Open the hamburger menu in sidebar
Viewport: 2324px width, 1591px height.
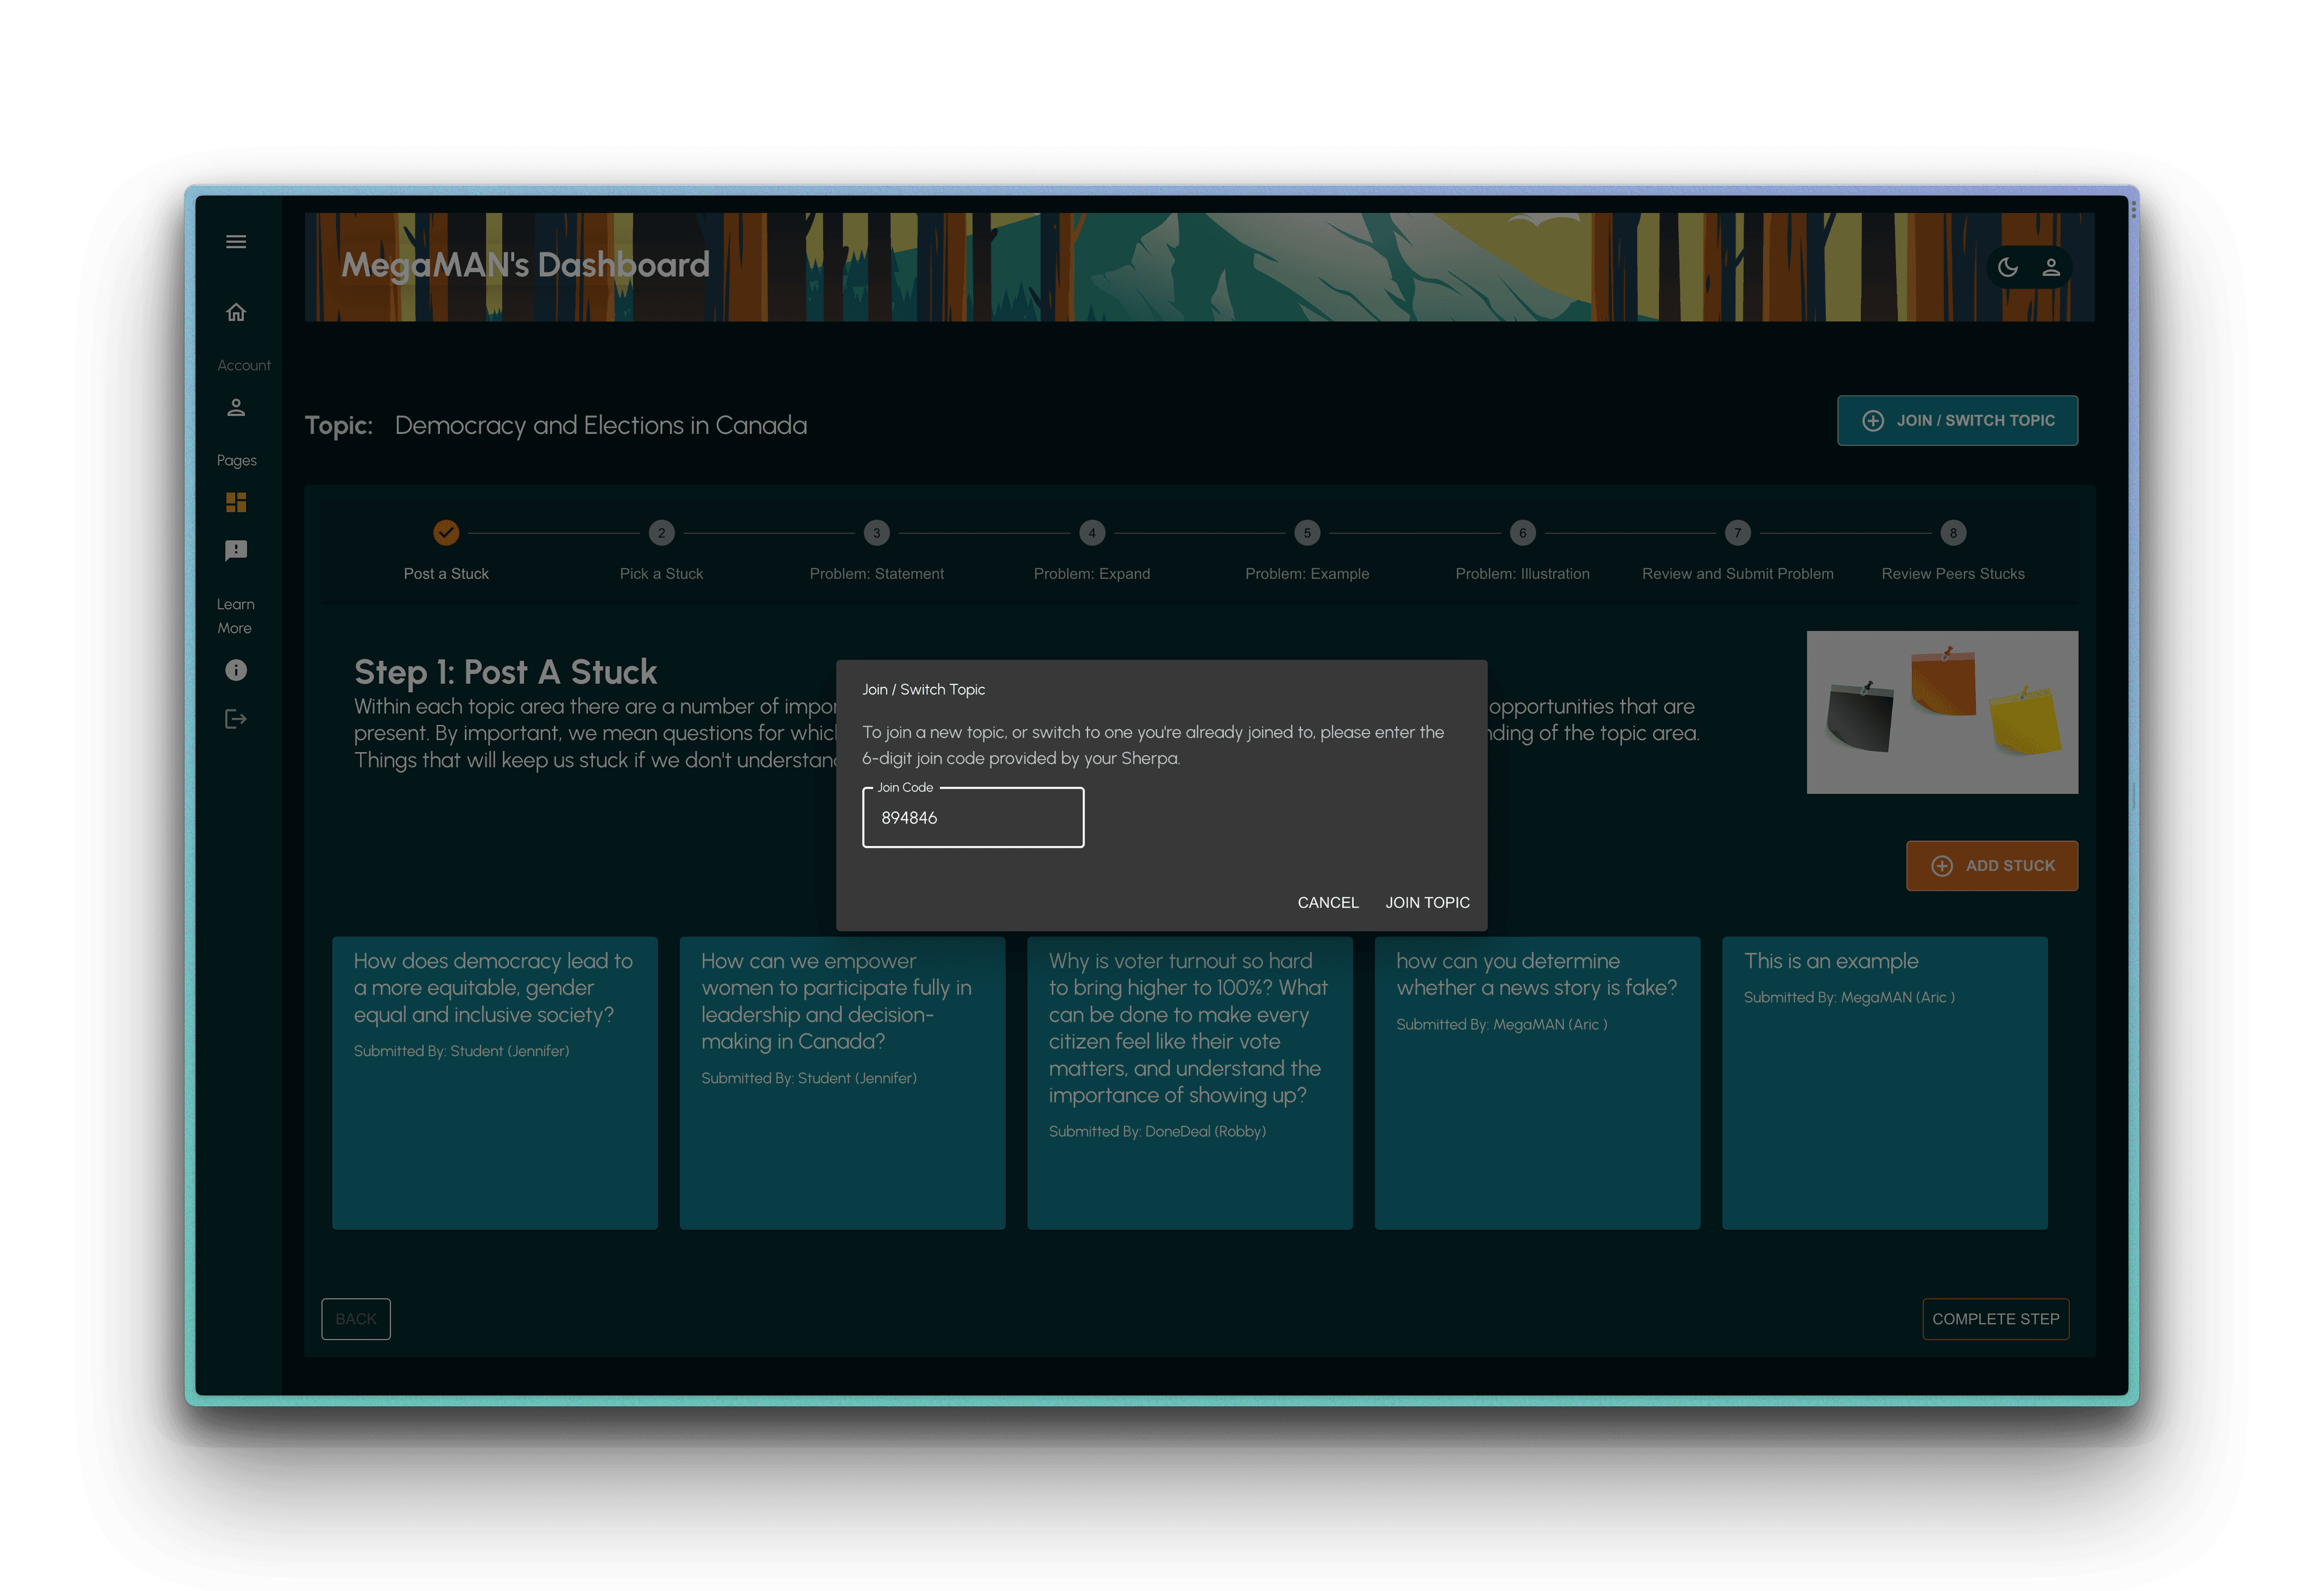pyautogui.click(x=236, y=242)
